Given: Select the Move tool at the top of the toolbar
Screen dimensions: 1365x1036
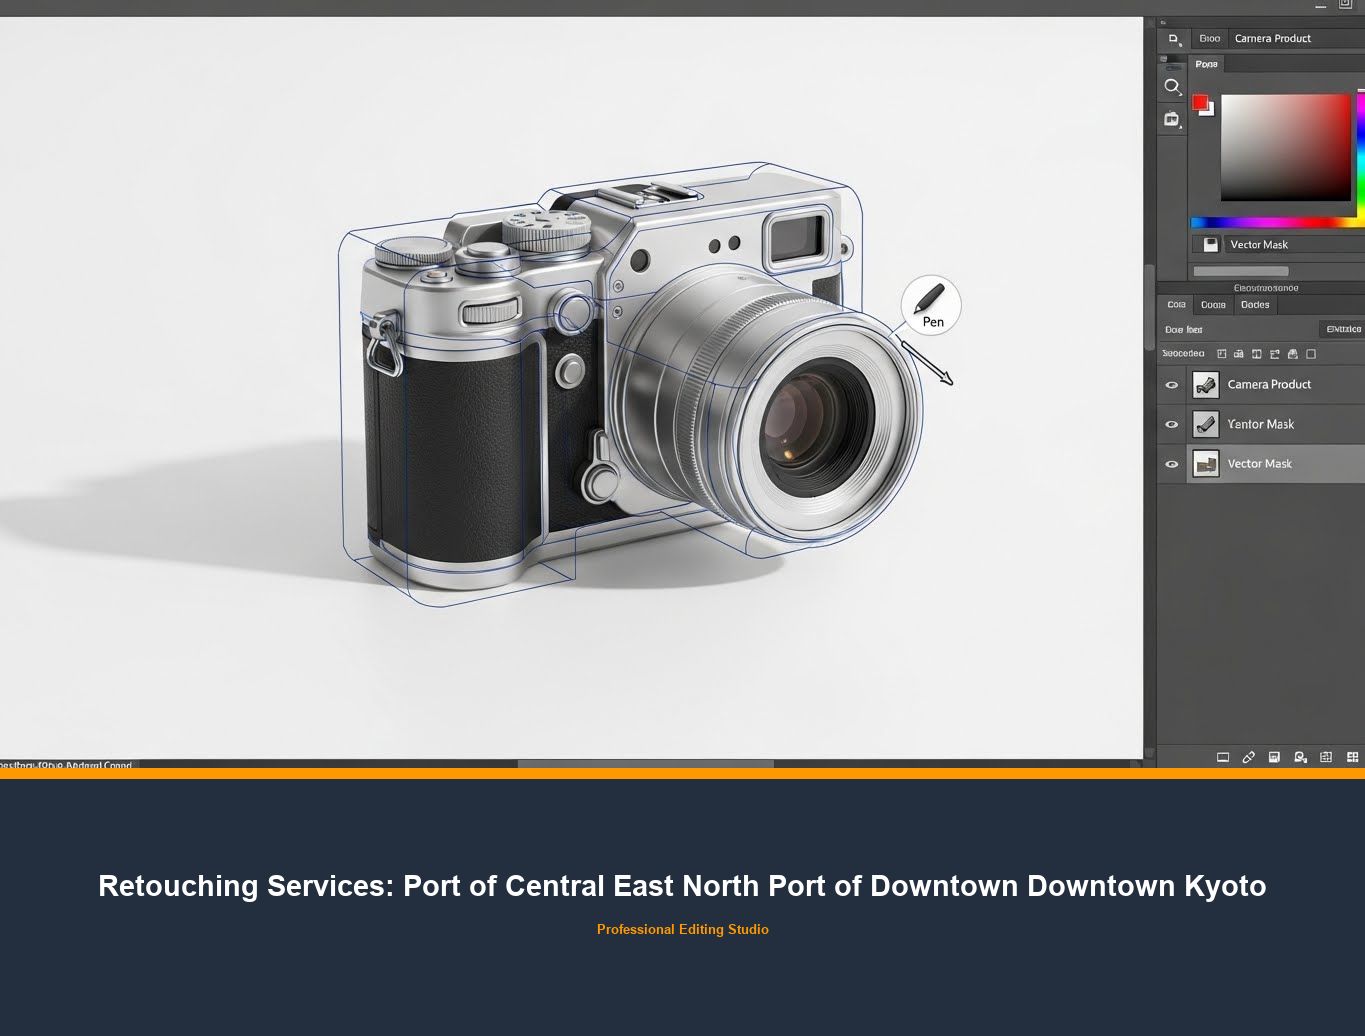Looking at the screenshot, I should coord(1172,39).
